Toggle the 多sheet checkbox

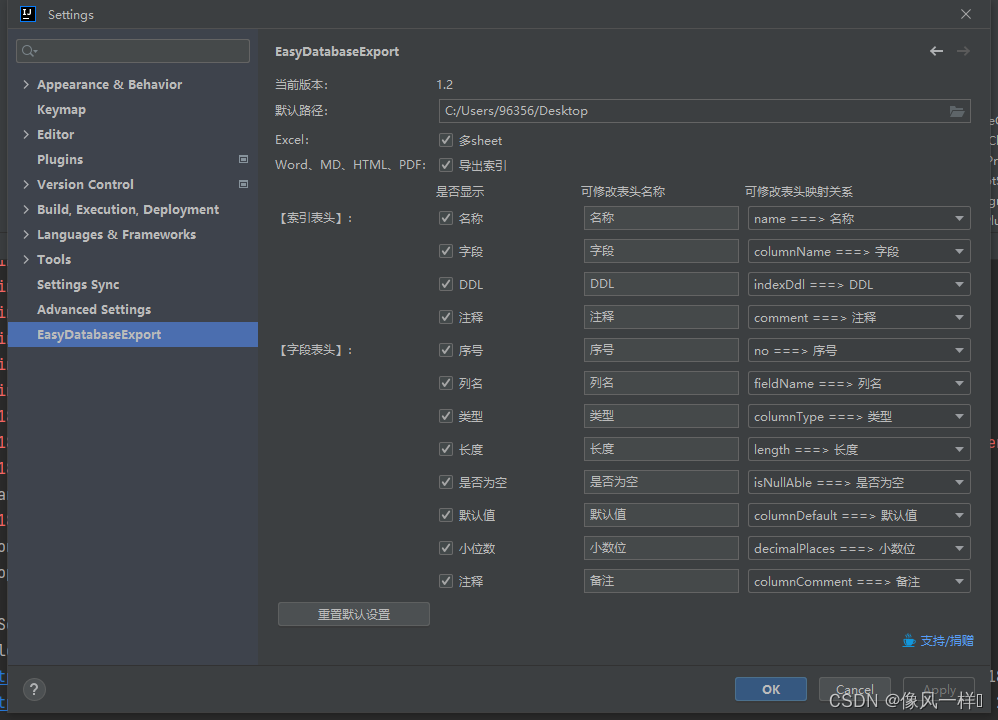coord(446,140)
